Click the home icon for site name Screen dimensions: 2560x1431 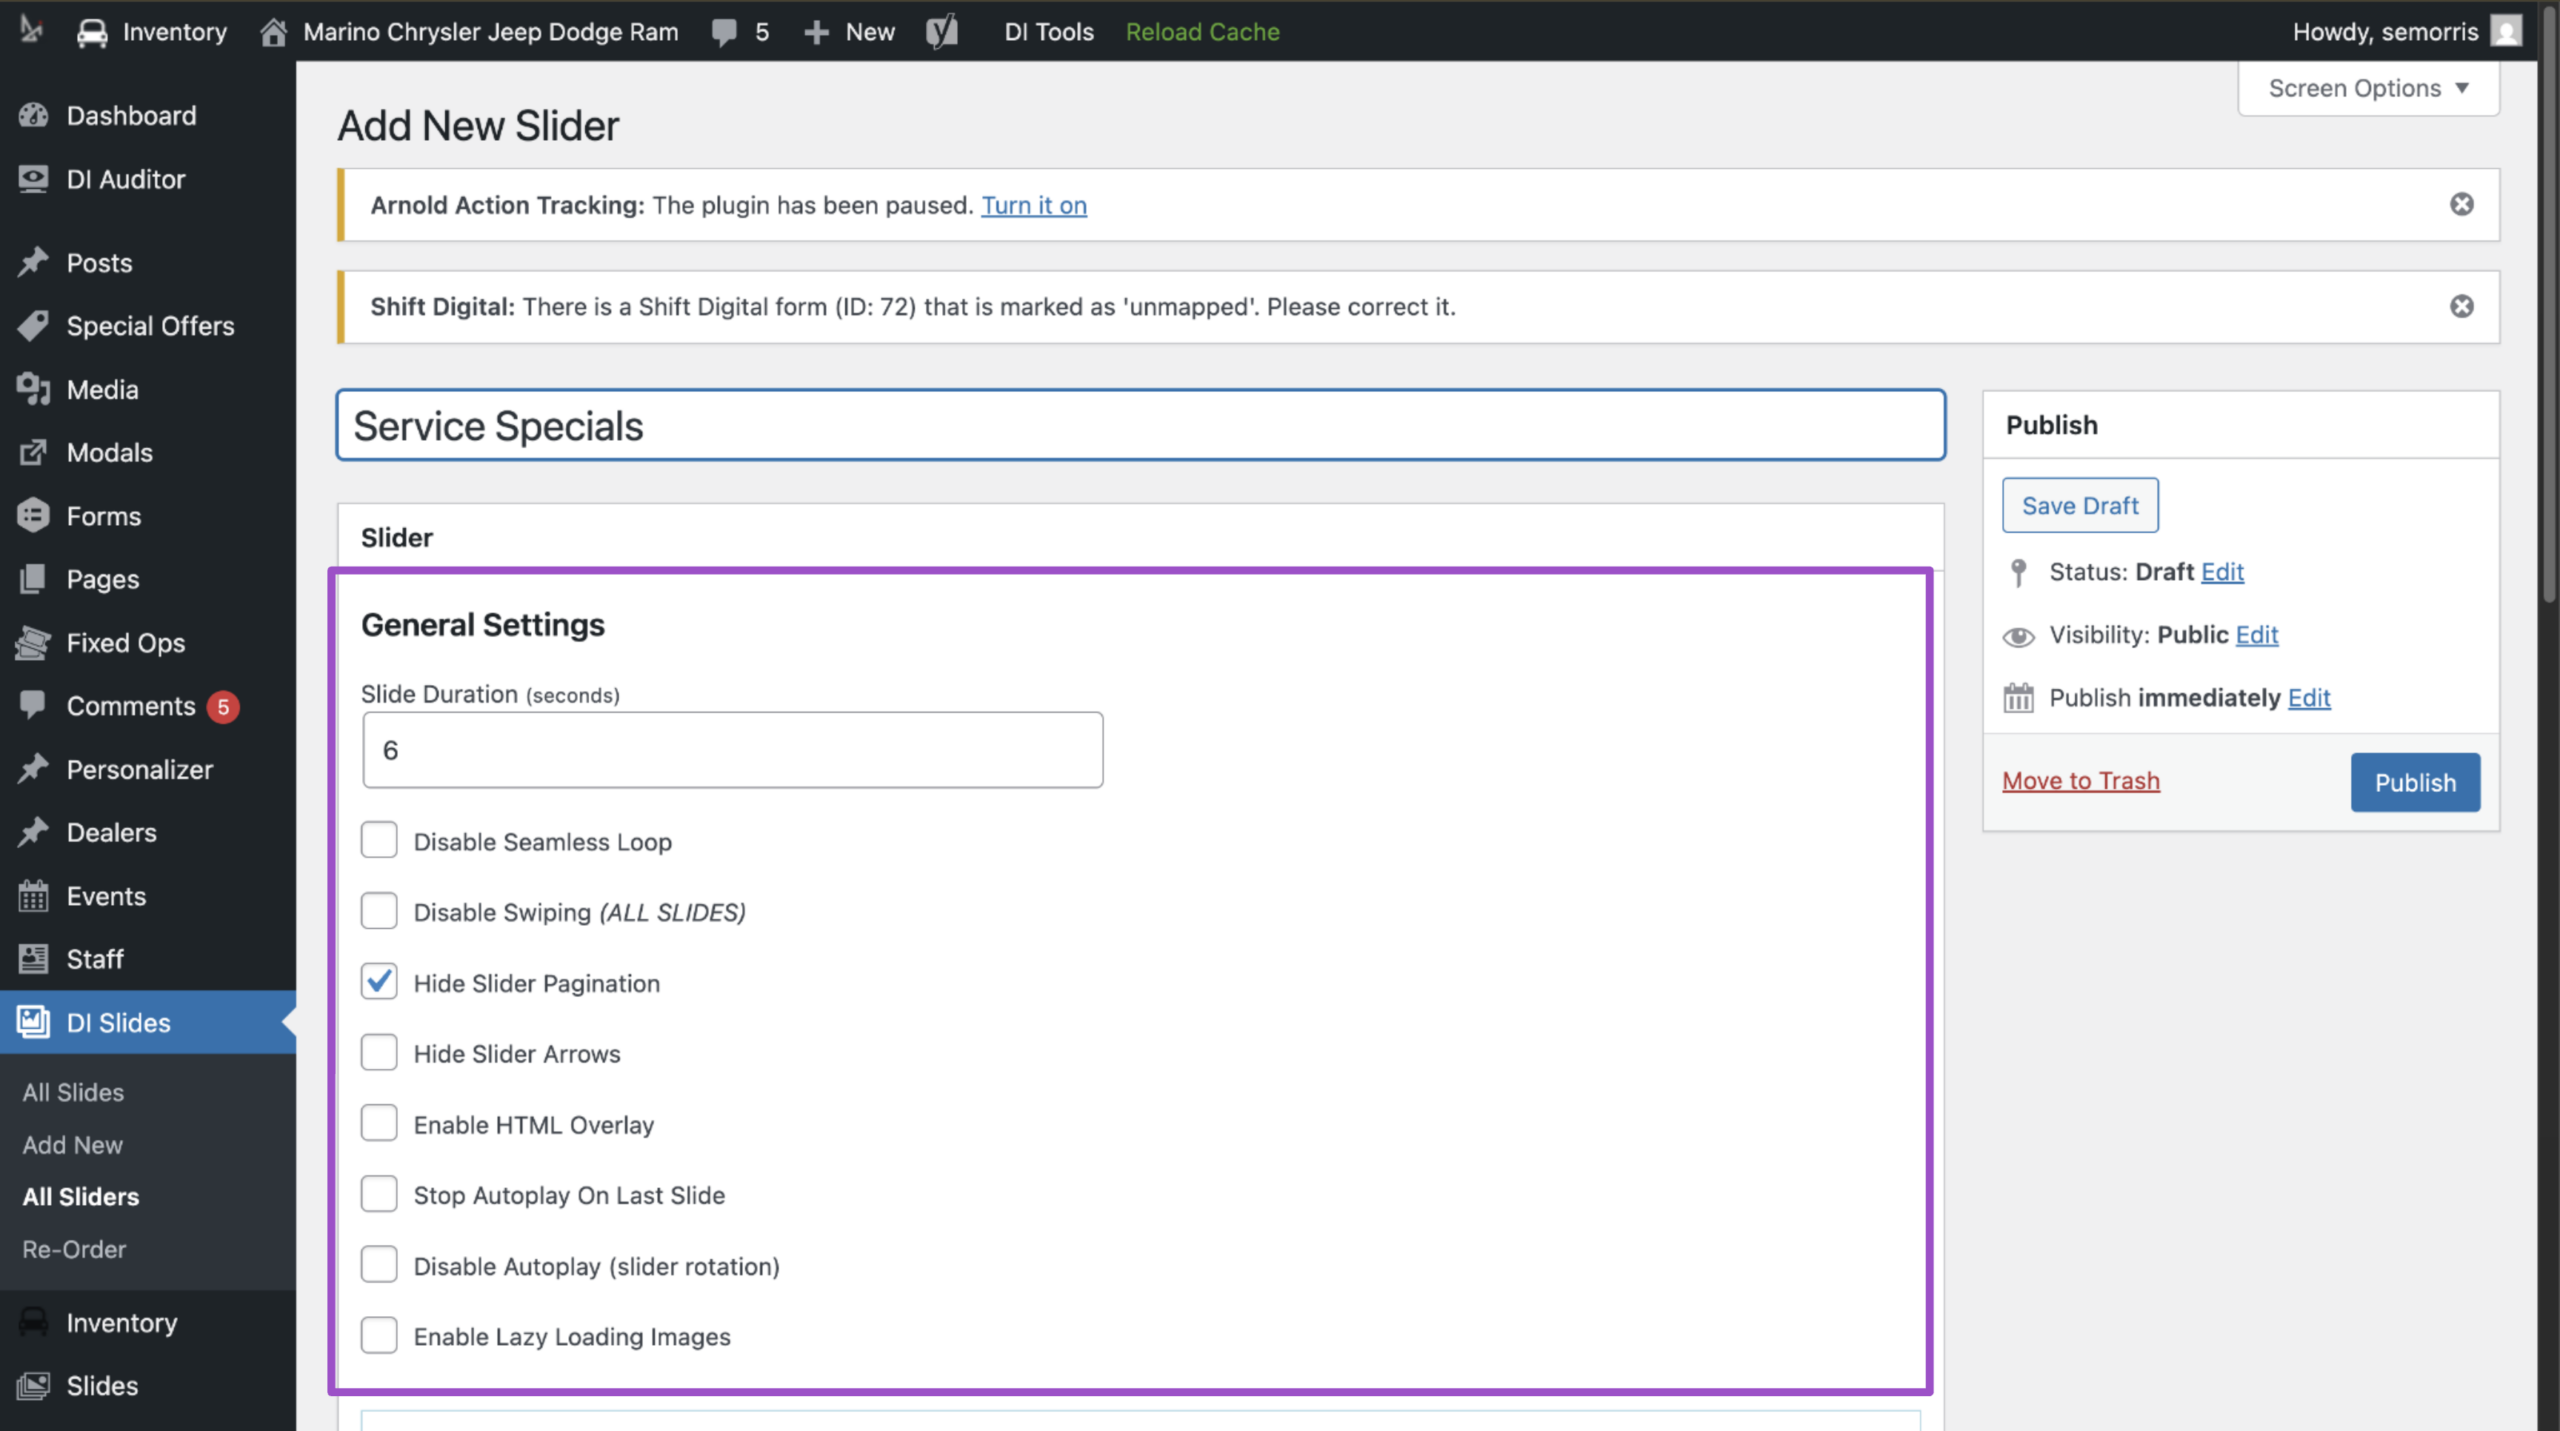coord(273,32)
